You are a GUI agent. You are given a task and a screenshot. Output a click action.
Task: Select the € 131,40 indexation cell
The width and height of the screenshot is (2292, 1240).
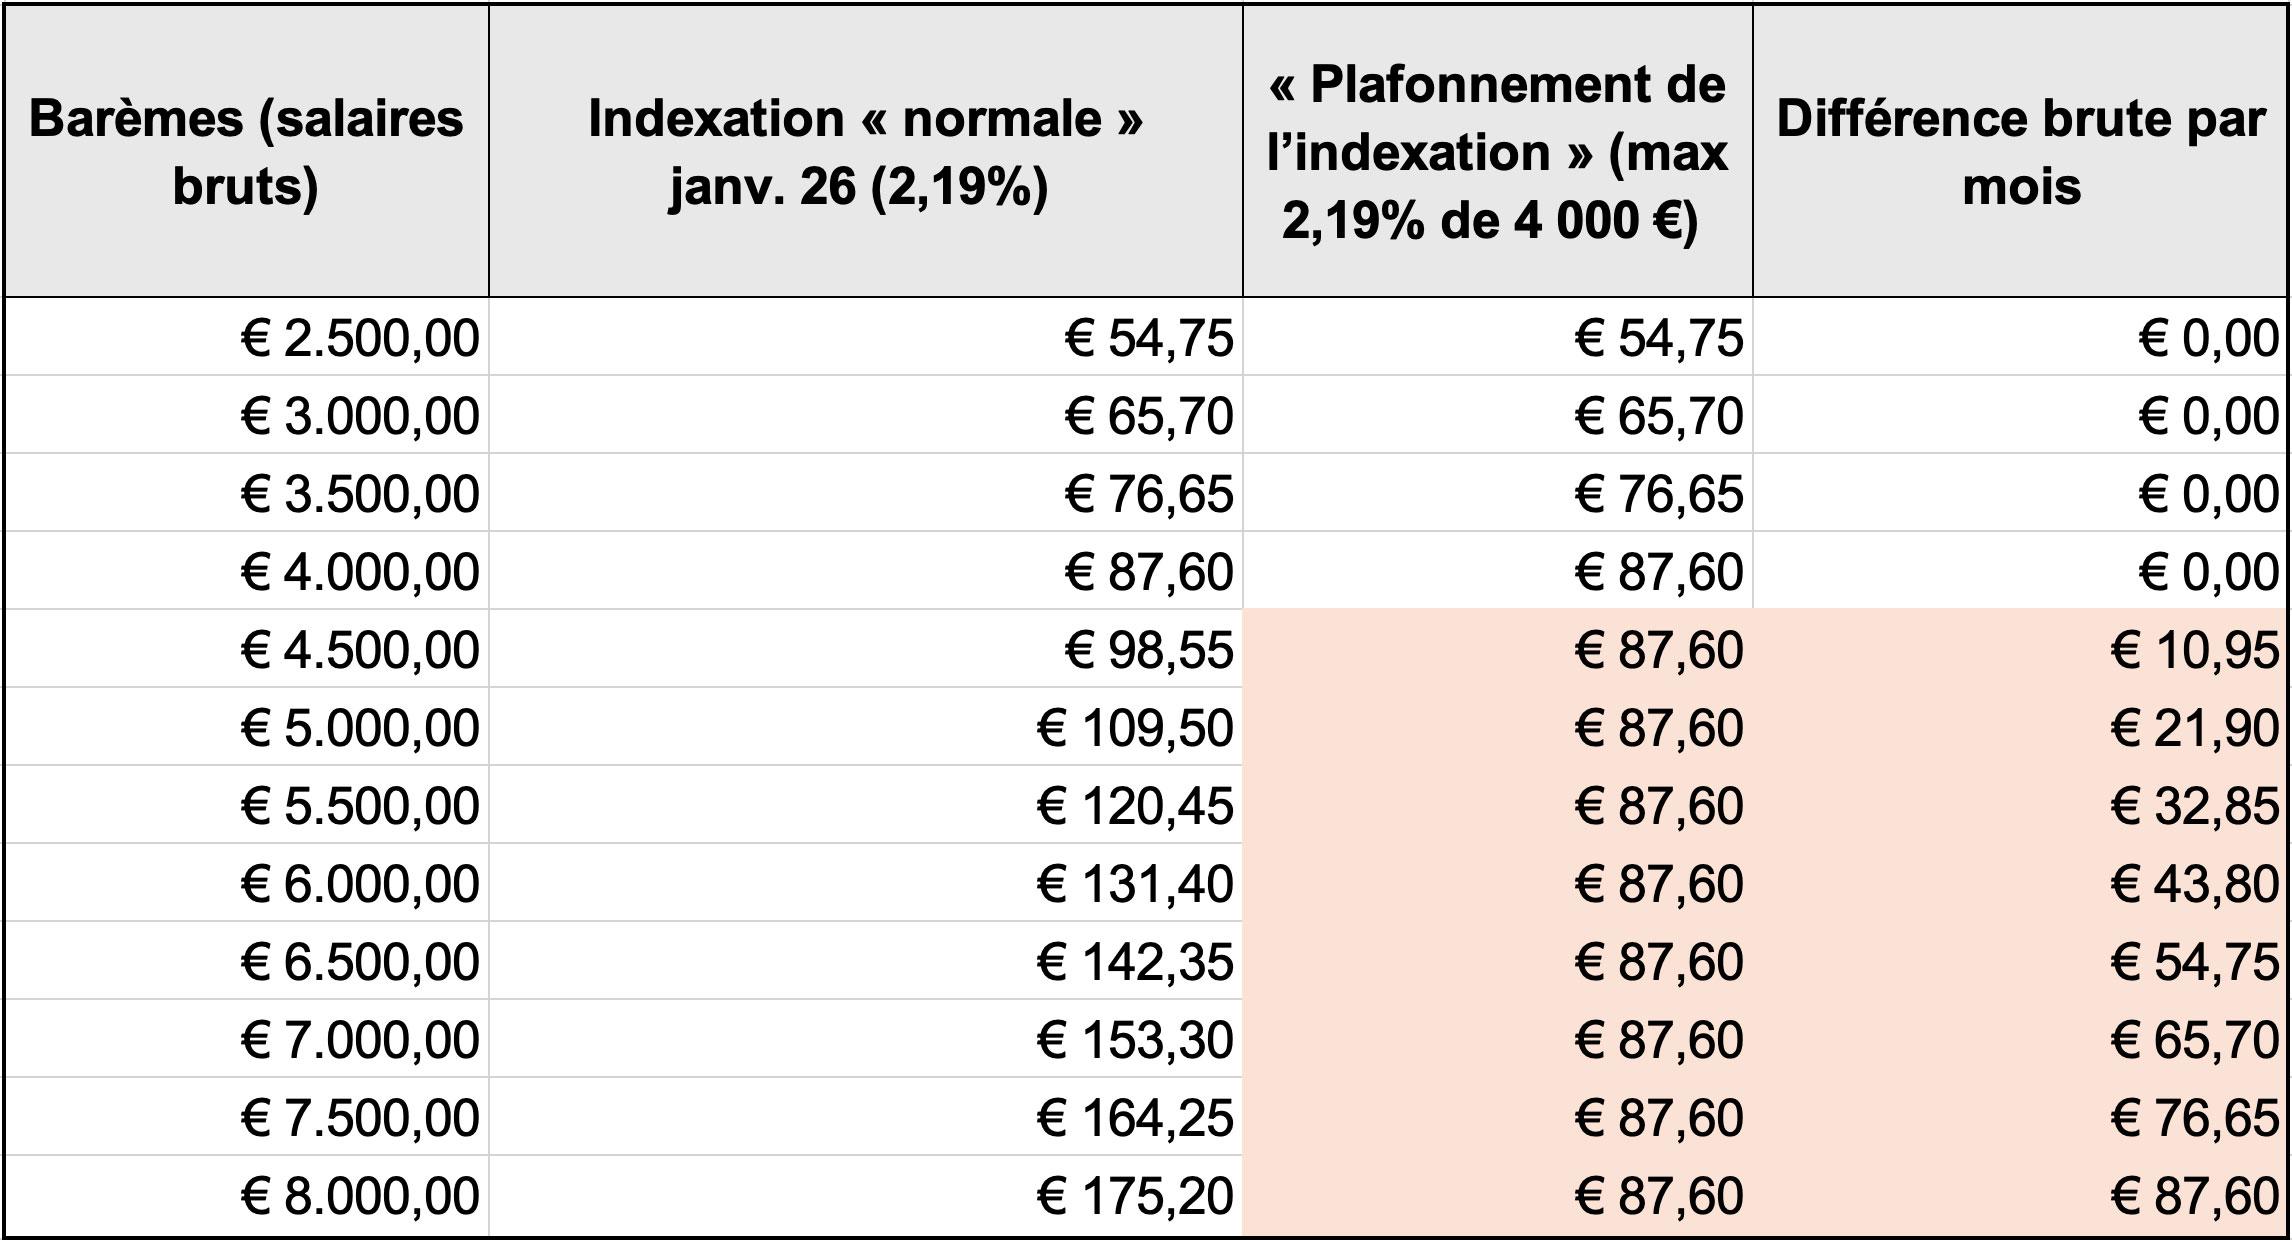[1135, 884]
